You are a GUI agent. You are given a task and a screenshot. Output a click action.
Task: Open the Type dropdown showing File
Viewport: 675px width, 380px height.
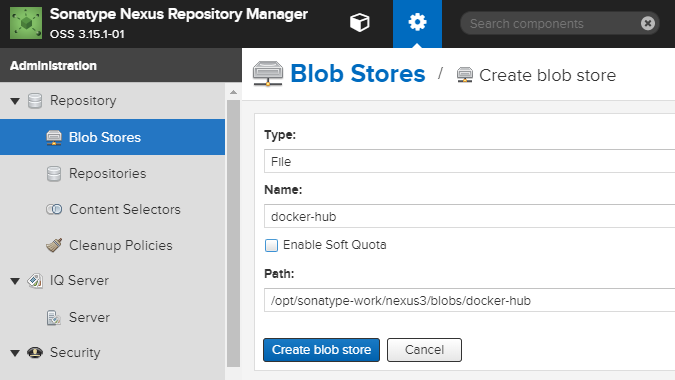point(469,161)
